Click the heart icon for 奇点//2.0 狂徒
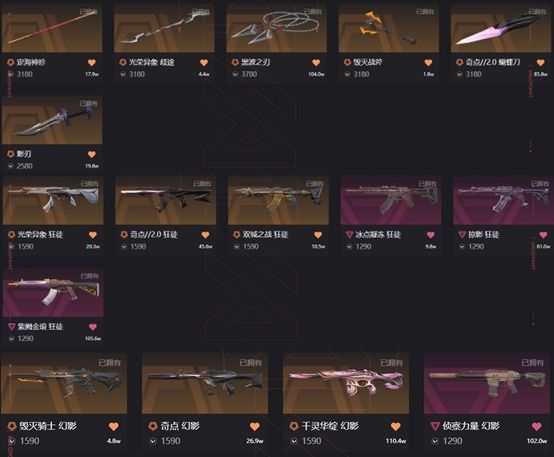The width and height of the screenshot is (554, 457). tap(205, 235)
